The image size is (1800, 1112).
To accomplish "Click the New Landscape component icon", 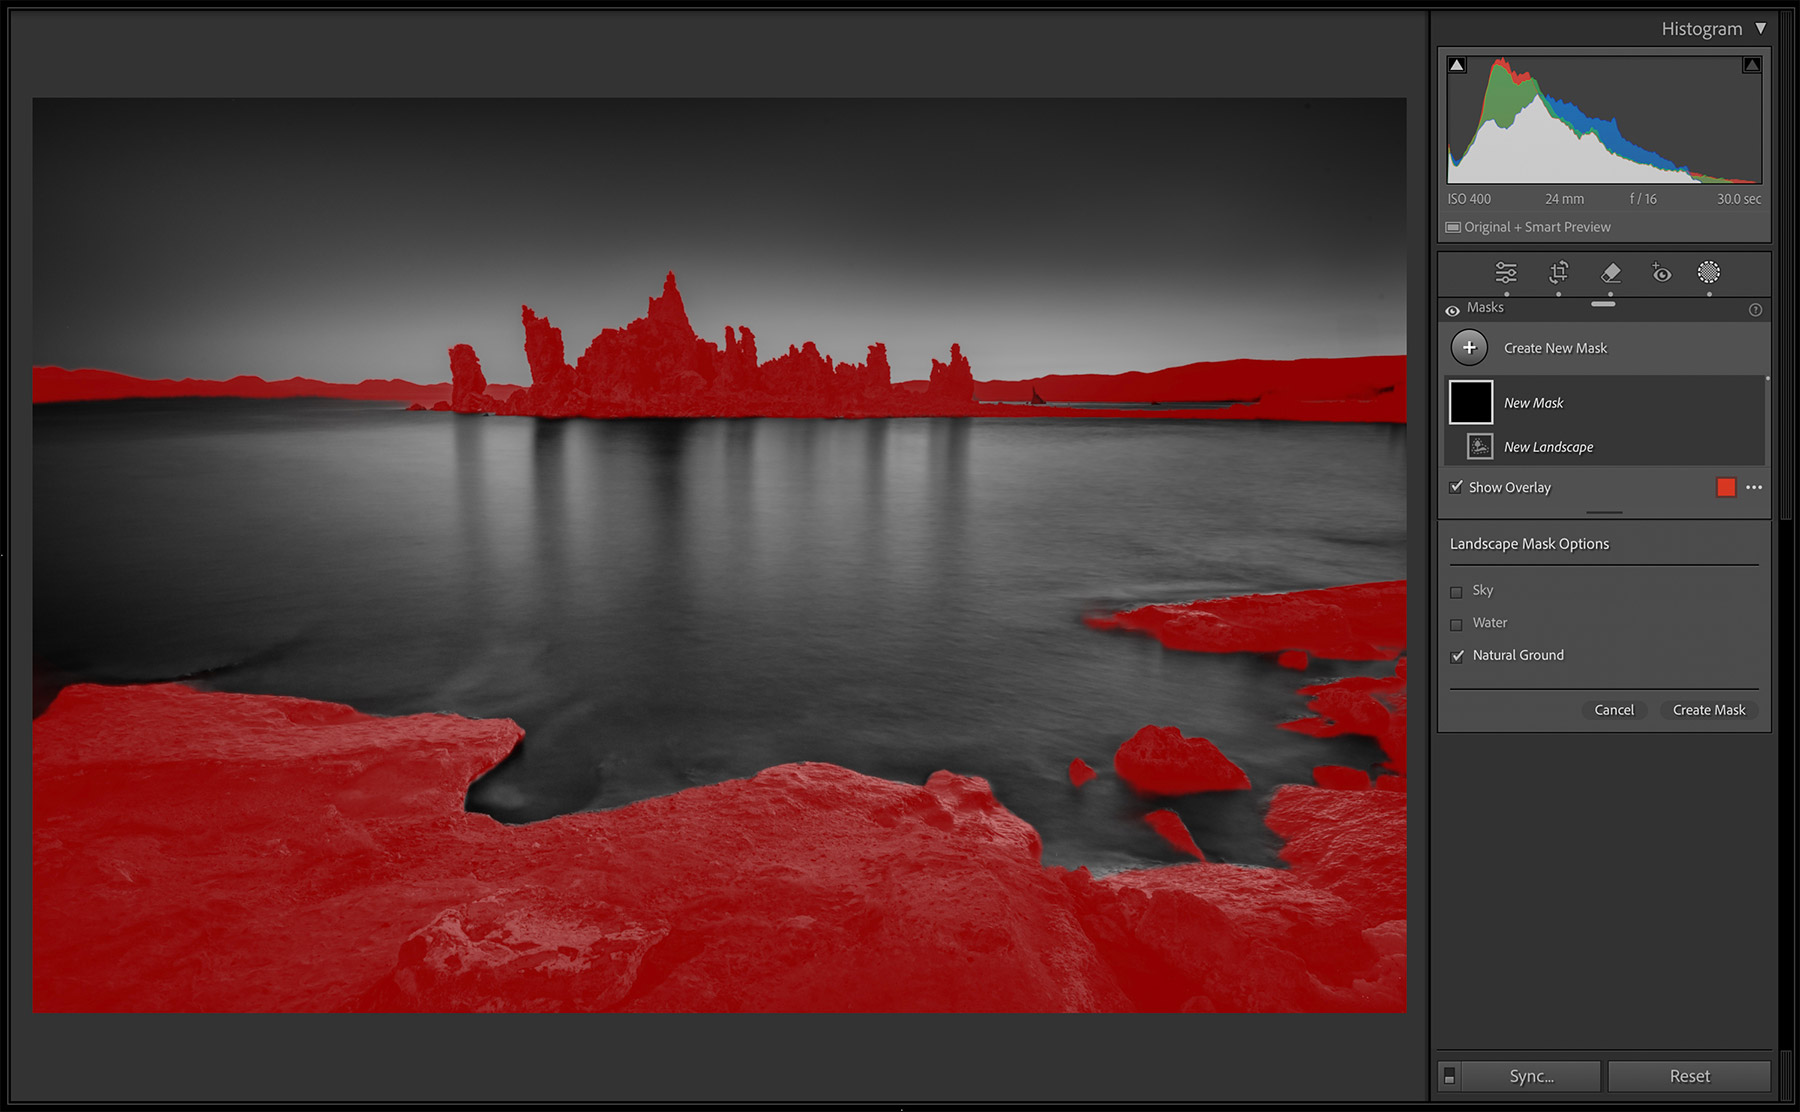I will (1480, 446).
